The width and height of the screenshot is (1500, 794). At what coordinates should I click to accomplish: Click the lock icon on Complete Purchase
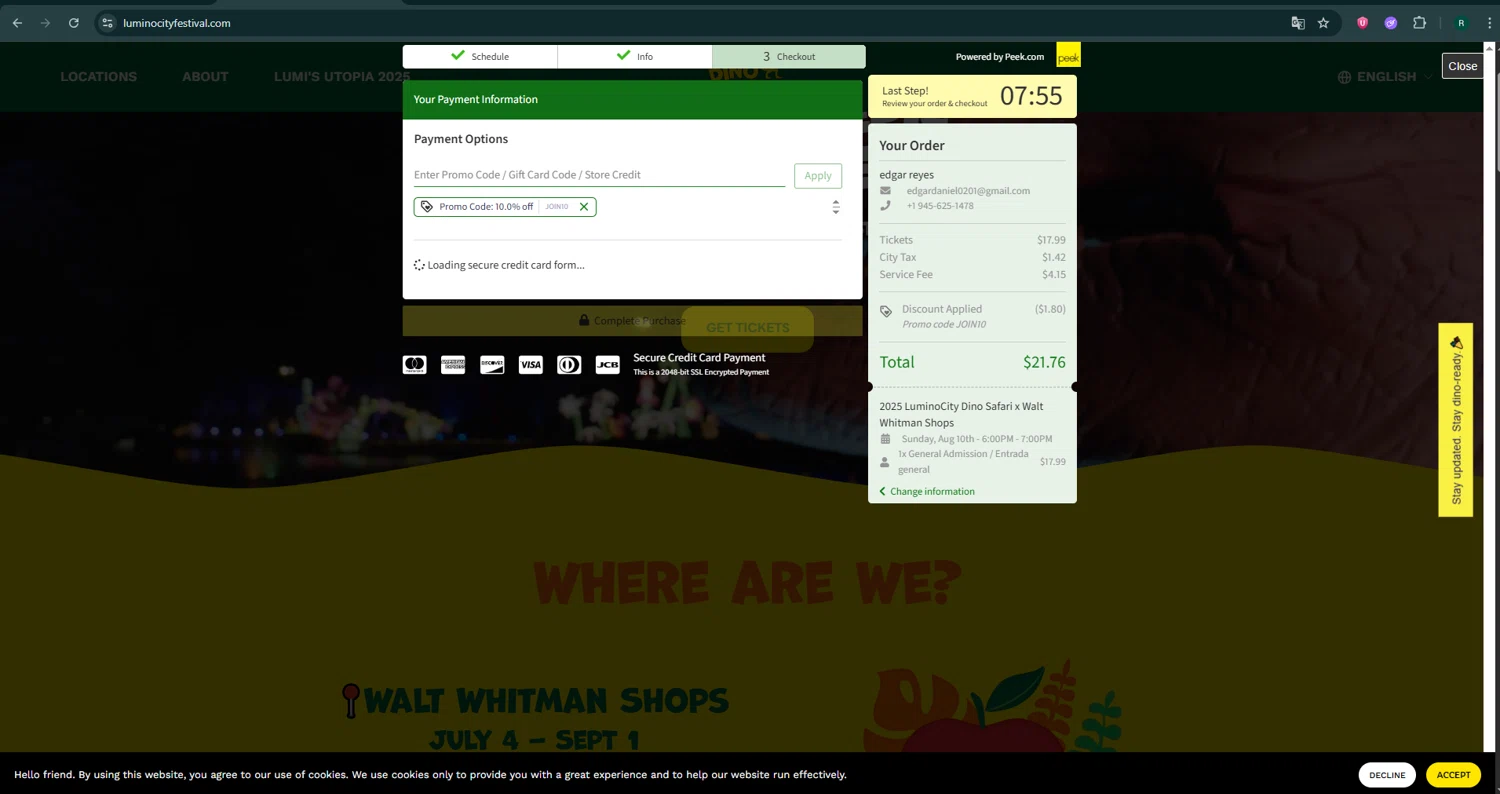point(584,320)
